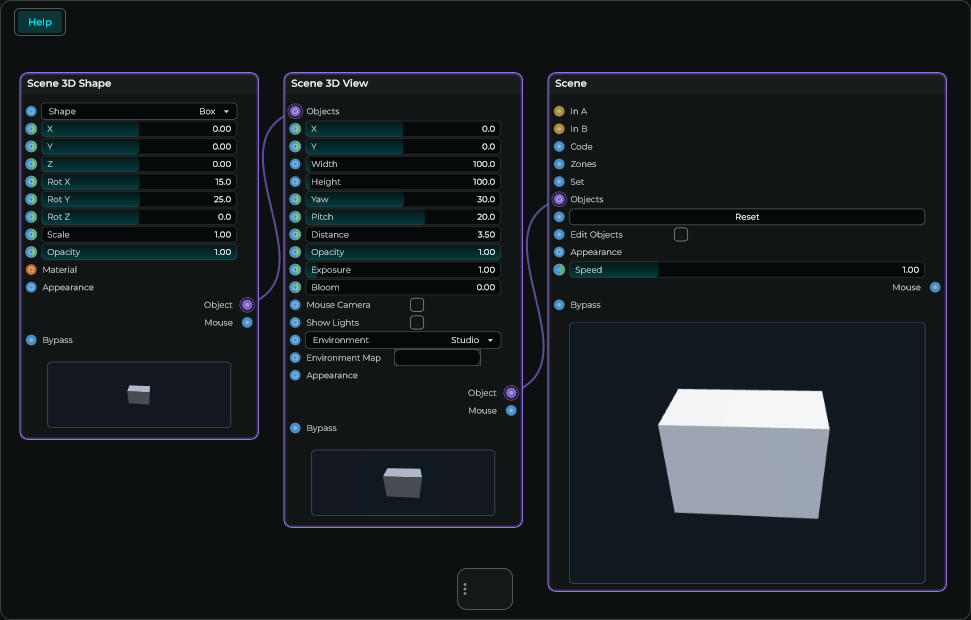Click the Objects input port on Scene node
Viewport: 971px width, 620px height.
pos(559,199)
